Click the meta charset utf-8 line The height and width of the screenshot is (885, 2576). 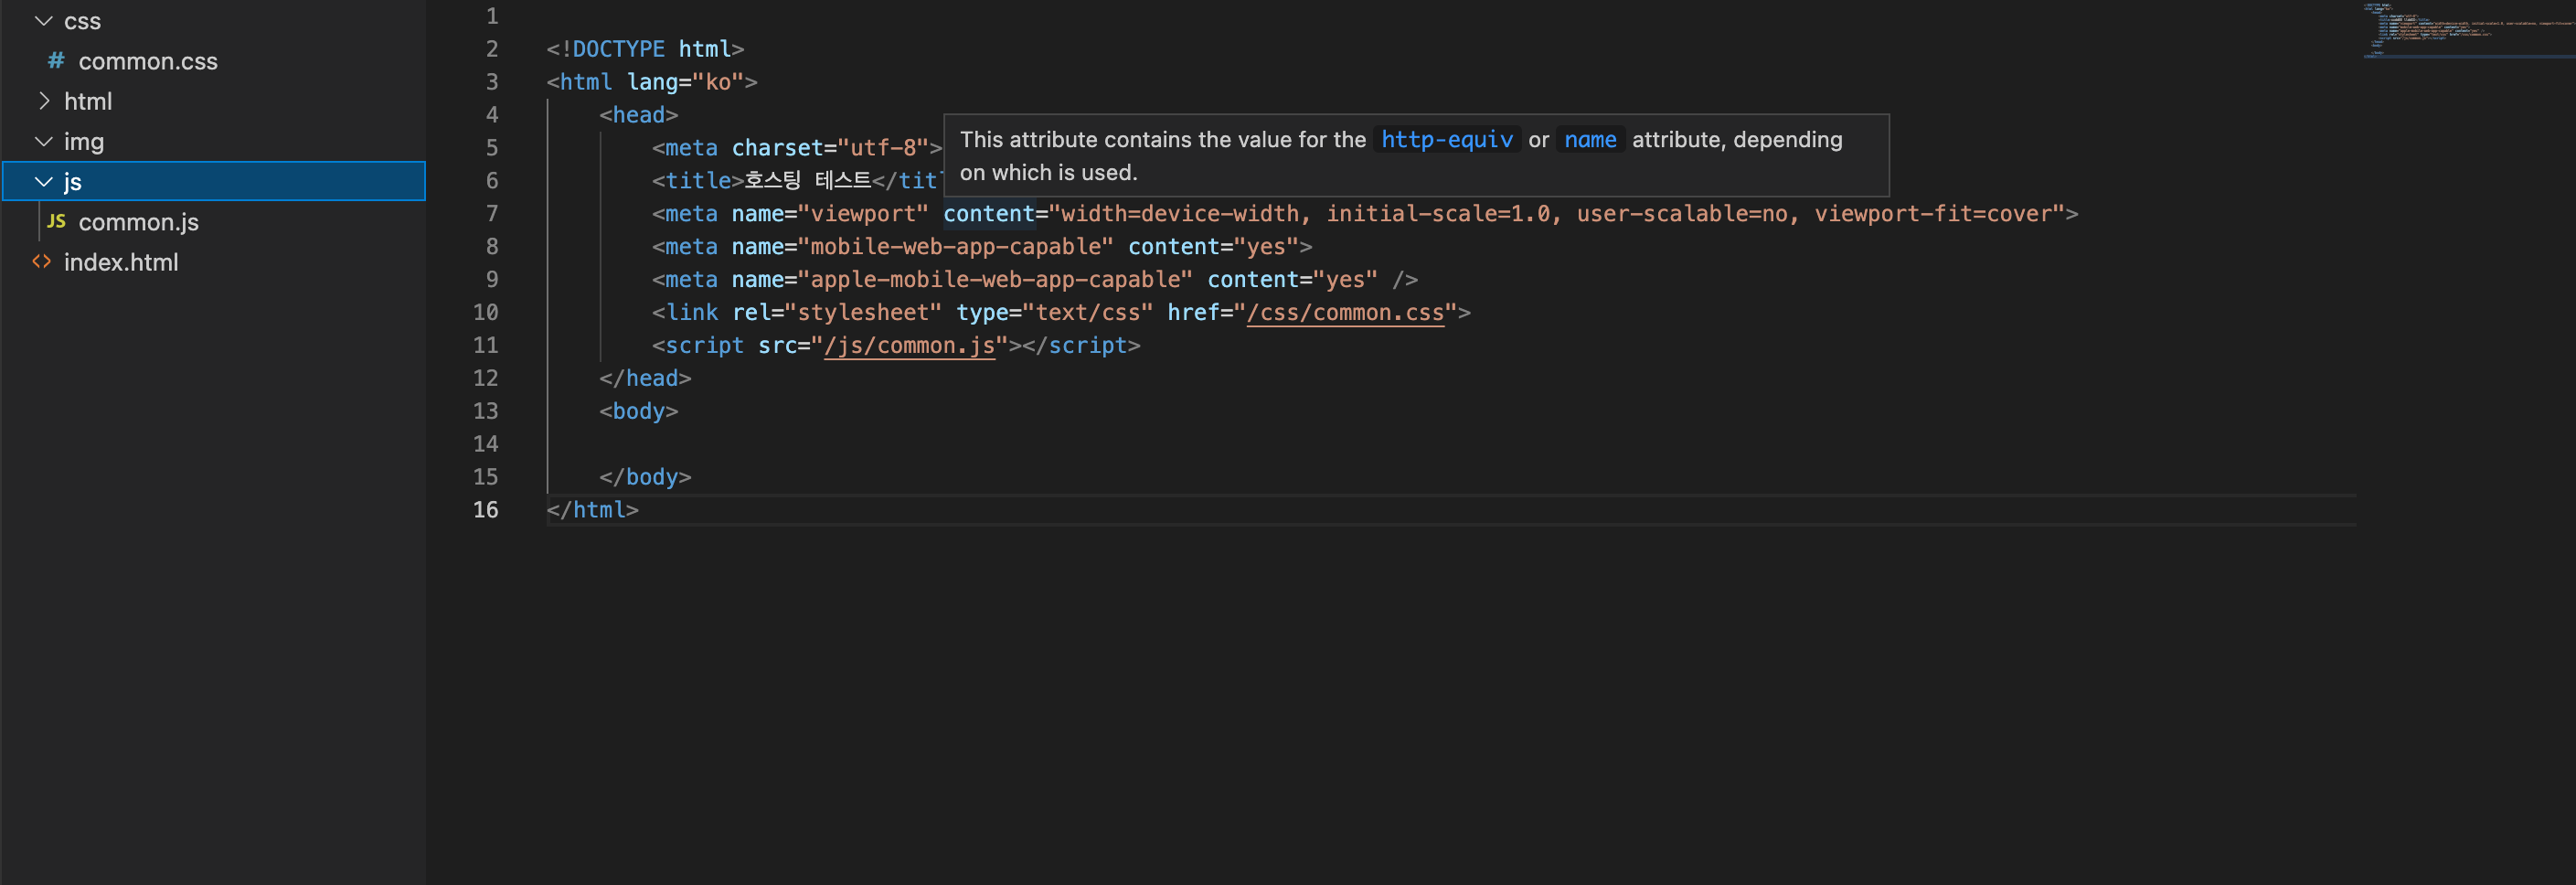[x=797, y=148]
